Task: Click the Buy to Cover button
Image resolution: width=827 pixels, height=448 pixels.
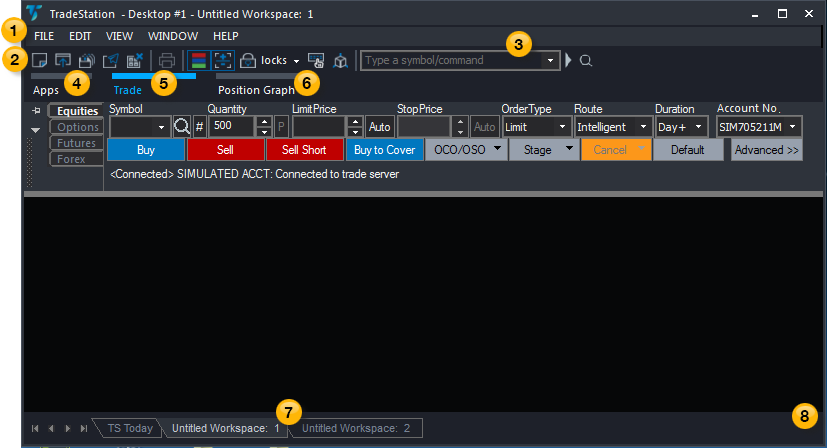Action: [384, 150]
